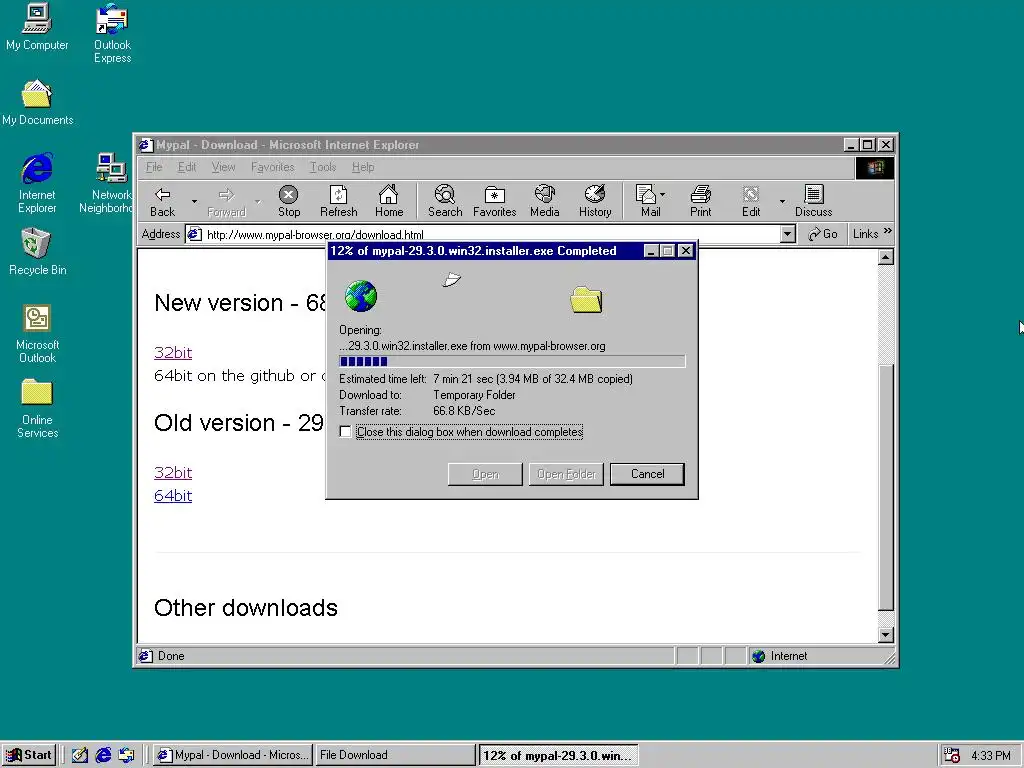Image resolution: width=1024 pixels, height=768 pixels.
Task: Click the globe icon in download dialog
Action: (360, 296)
